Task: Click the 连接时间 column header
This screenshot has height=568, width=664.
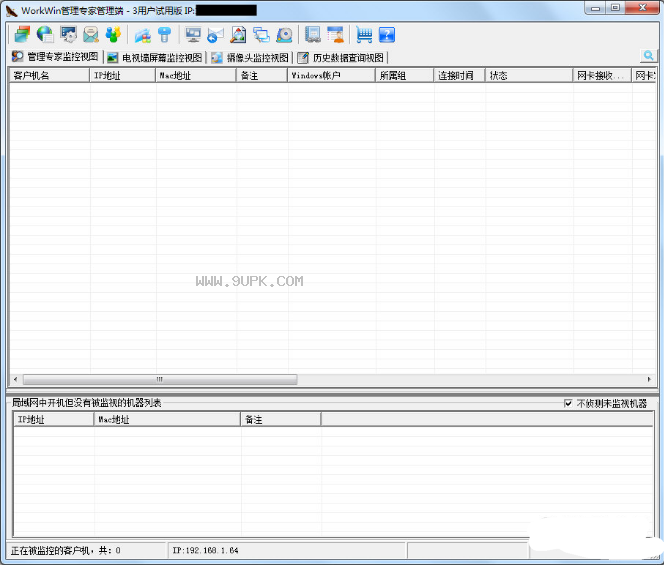Action: [459, 75]
